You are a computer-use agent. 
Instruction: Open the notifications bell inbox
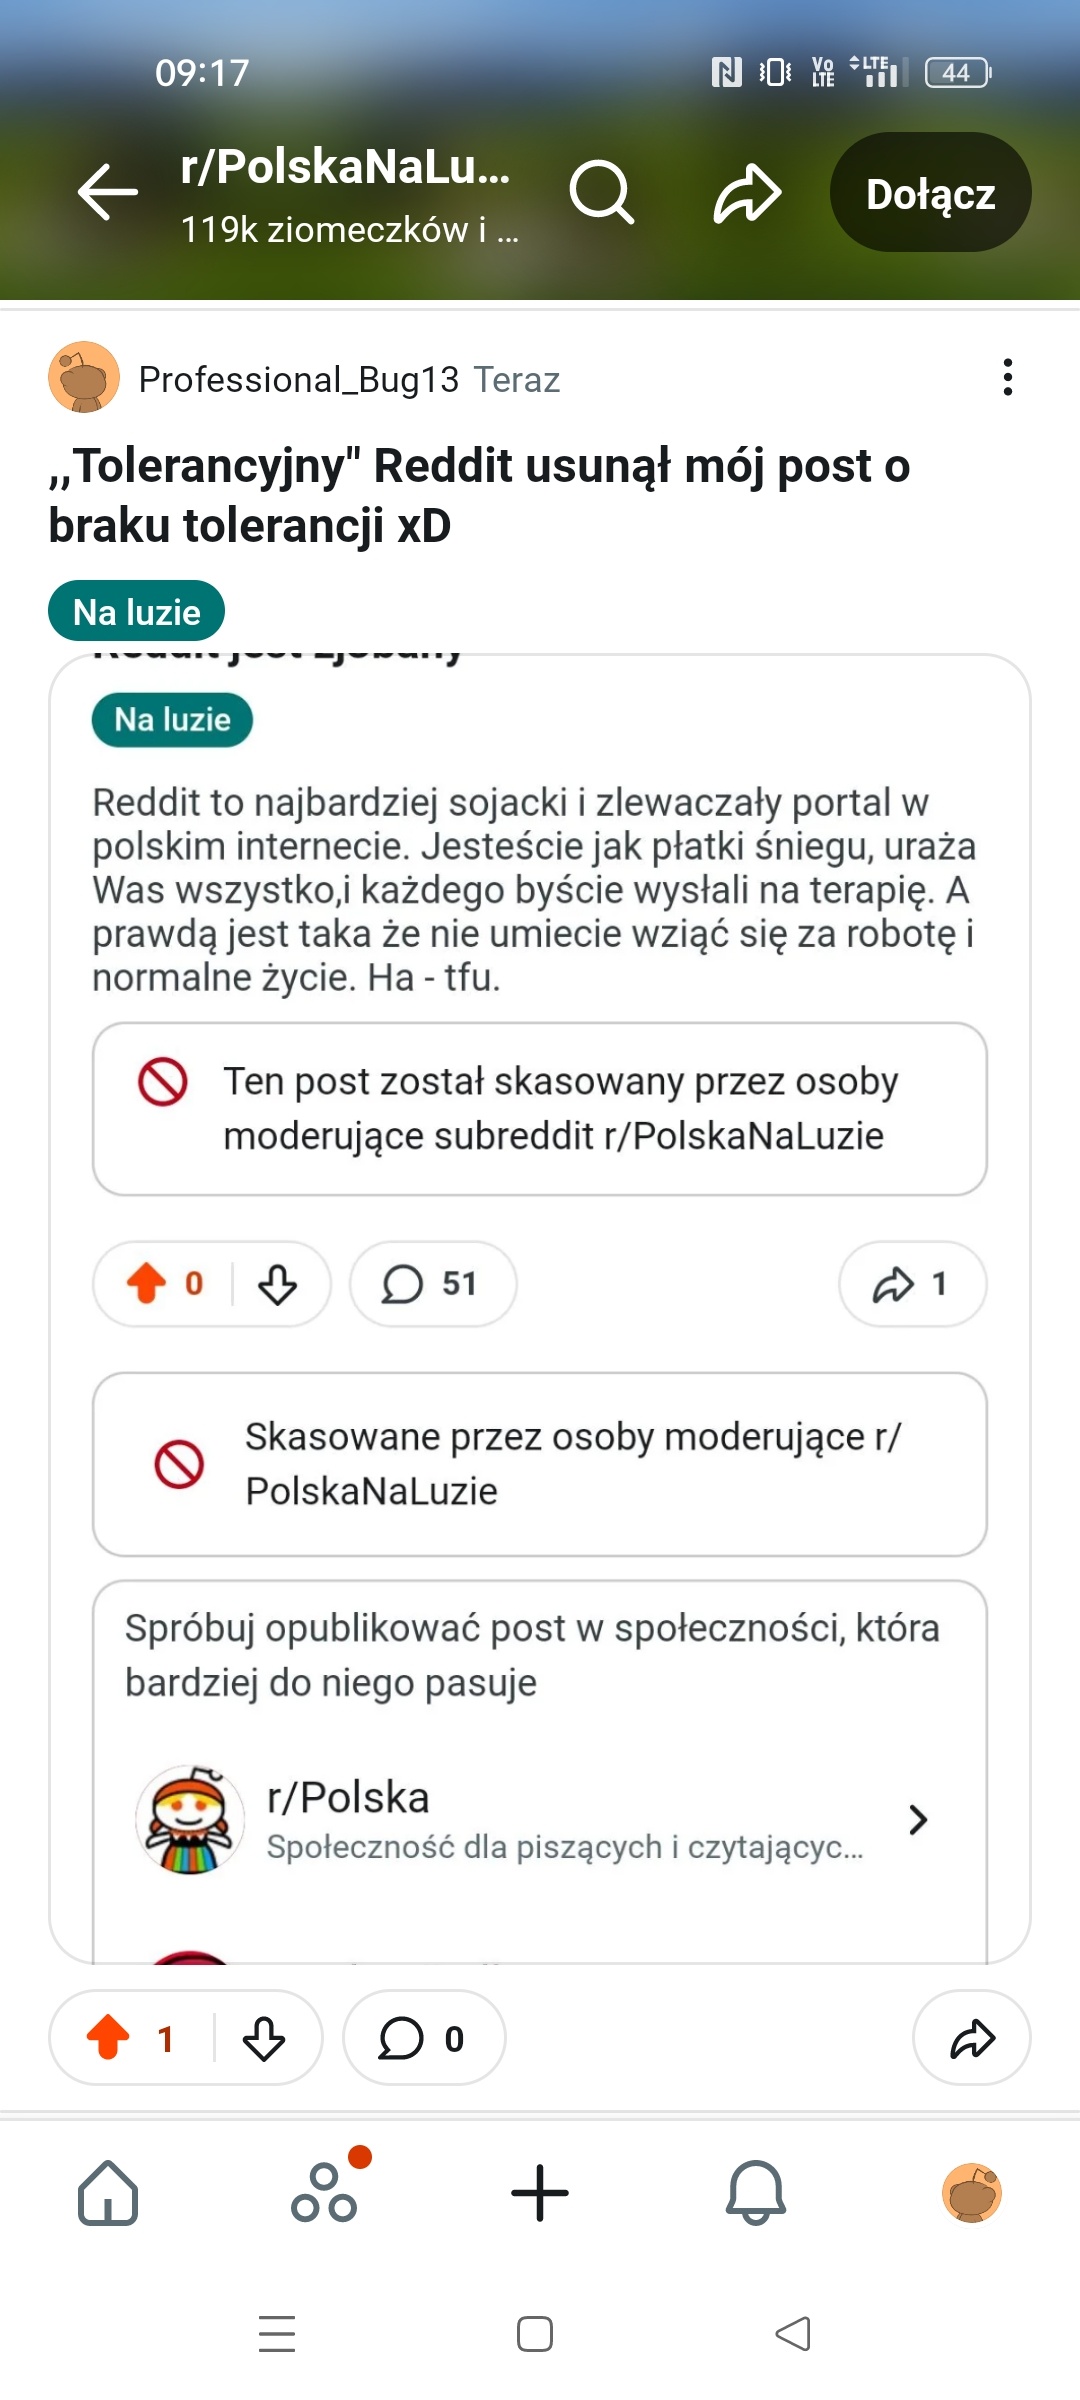756,2193
